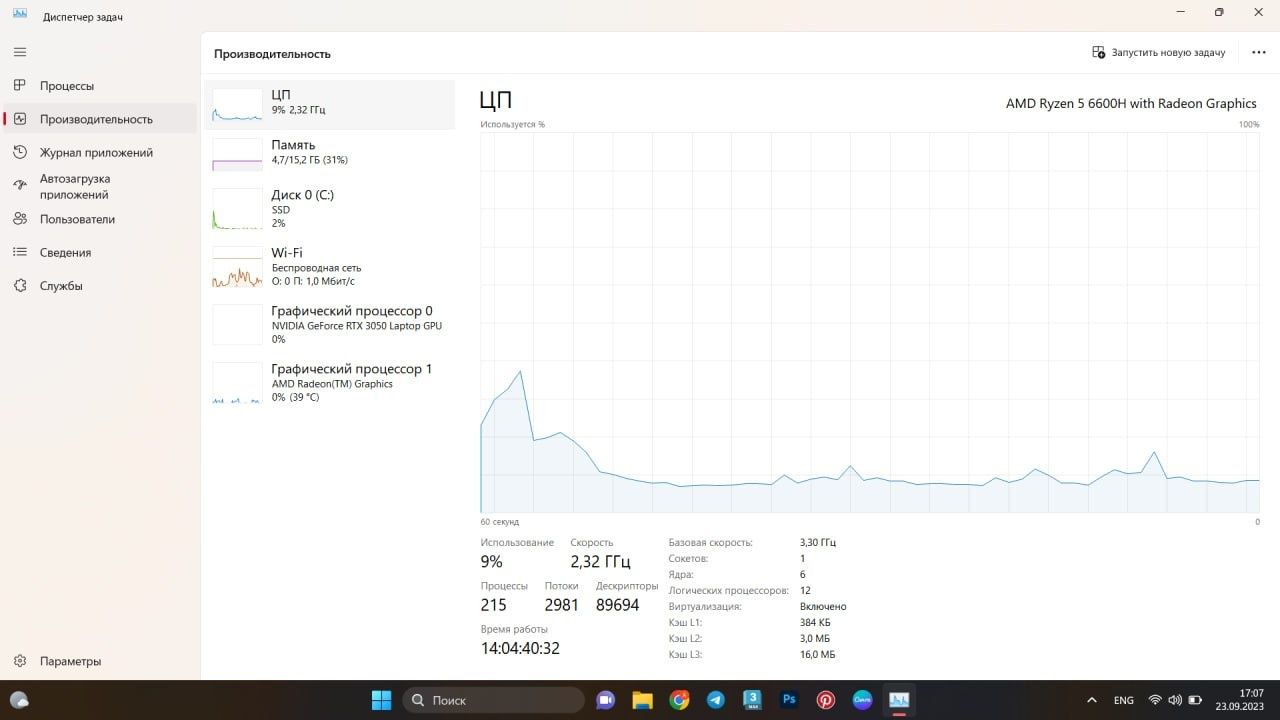Select the Диск 0 (C:) item
Viewport: 1280px width, 720px height.
(330, 208)
